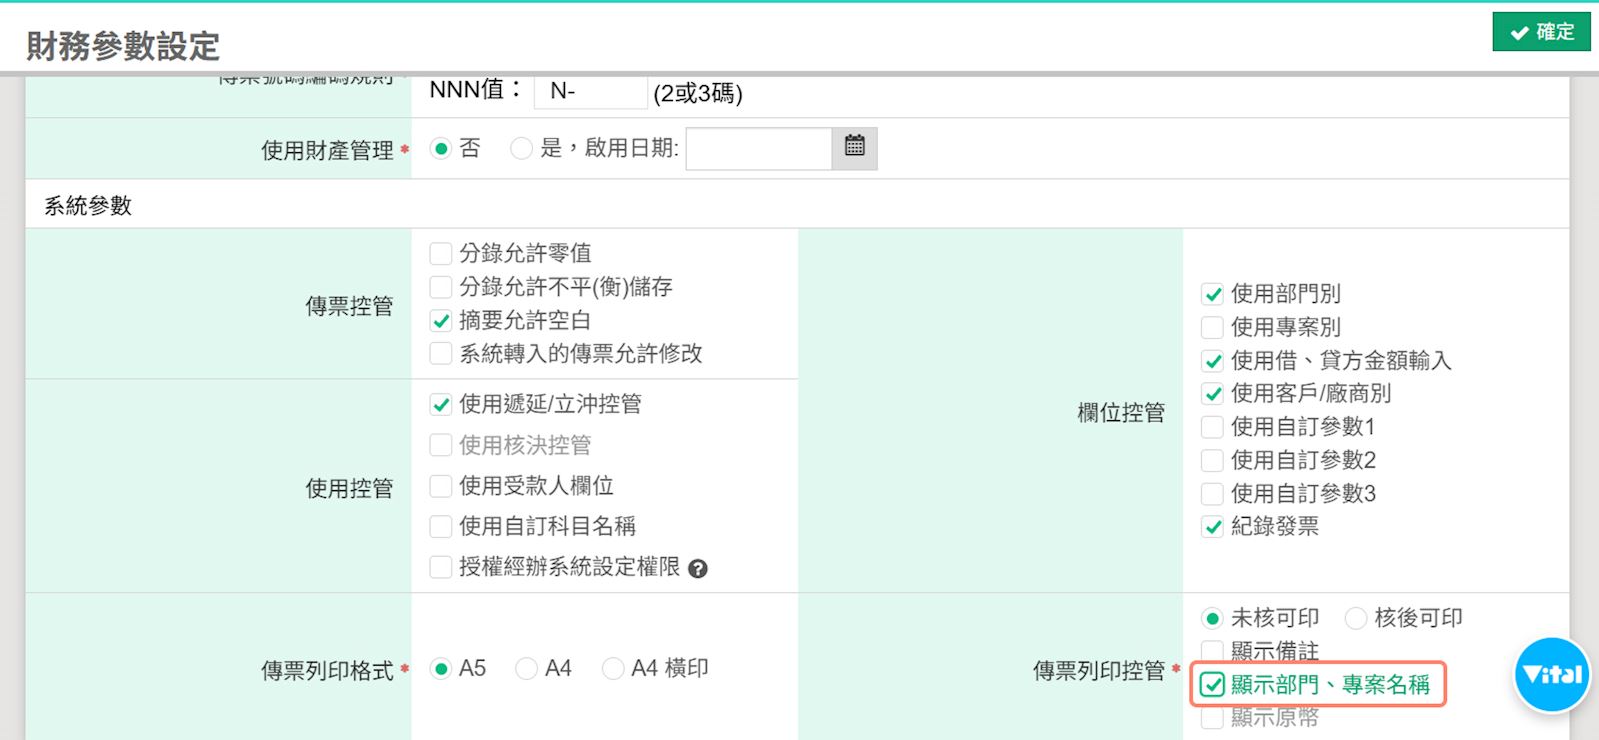Enable 使用專案別 checkbox
The image size is (1599, 740).
coord(1212,328)
